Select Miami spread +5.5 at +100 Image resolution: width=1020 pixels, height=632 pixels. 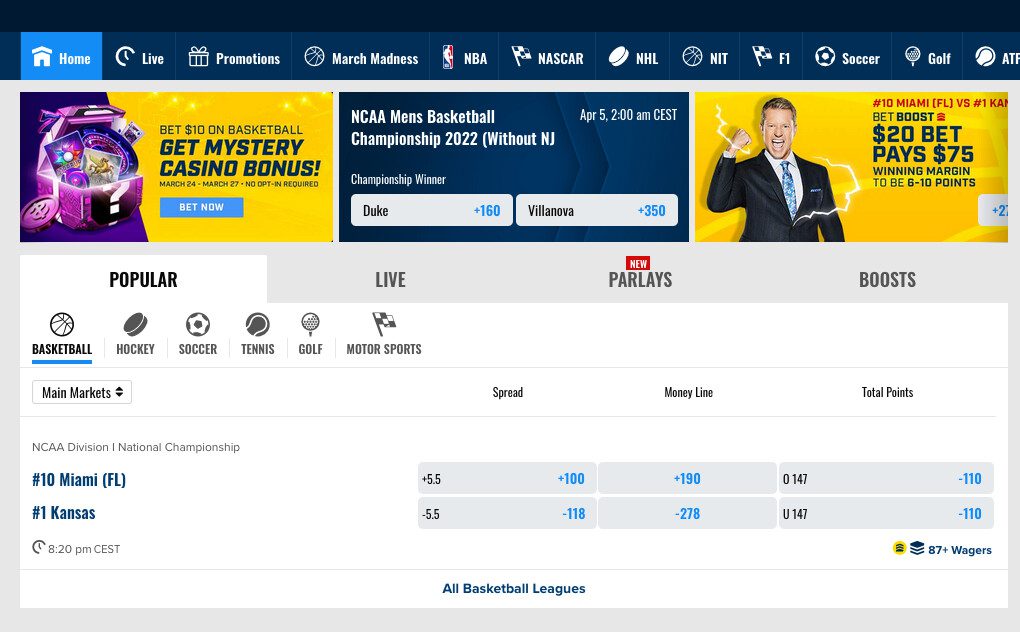[x=507, y=479]
